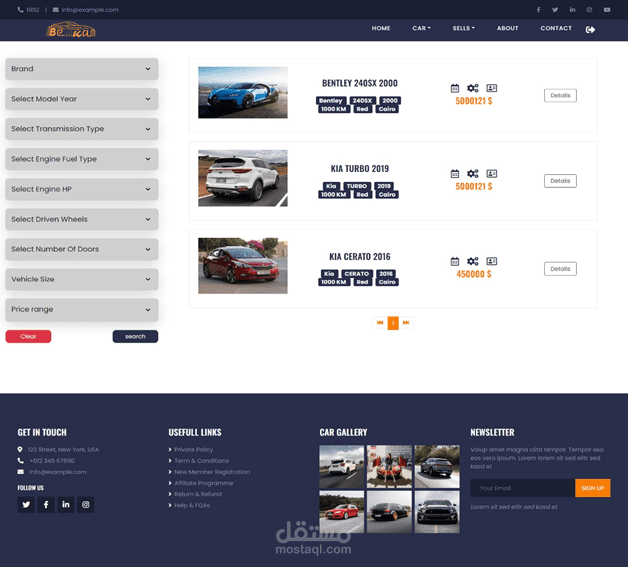The image size is (628, 567).
Task: Expand the SELLS nav menu
Action: (x=463, y=28)
